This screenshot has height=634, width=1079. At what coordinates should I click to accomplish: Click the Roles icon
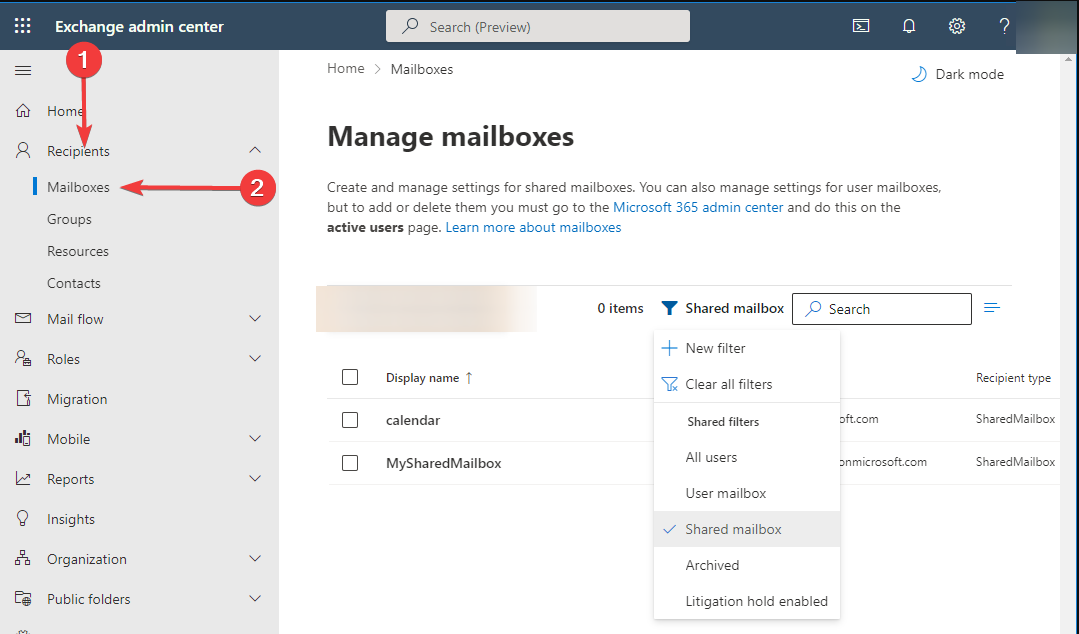pyautogui.click(x=23, y=358)
